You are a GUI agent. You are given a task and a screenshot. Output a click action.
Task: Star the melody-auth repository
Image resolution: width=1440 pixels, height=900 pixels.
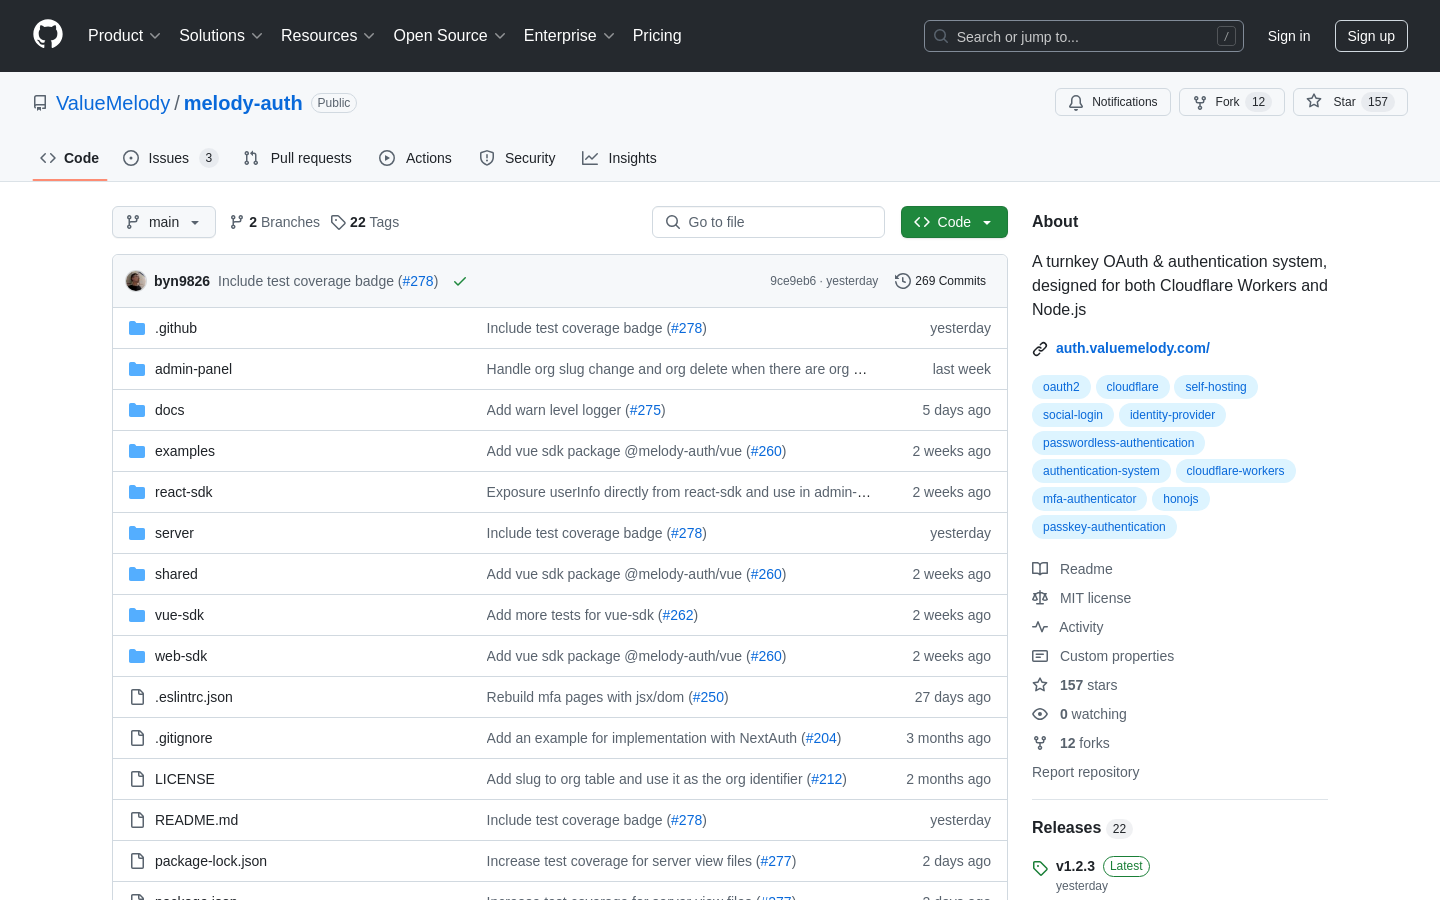1350,102
